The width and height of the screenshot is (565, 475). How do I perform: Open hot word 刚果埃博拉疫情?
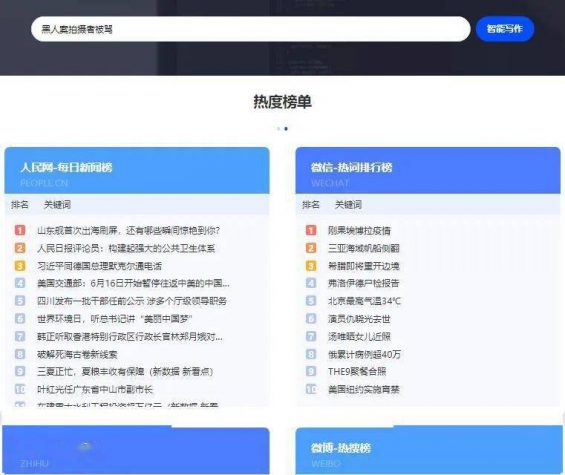359,230
